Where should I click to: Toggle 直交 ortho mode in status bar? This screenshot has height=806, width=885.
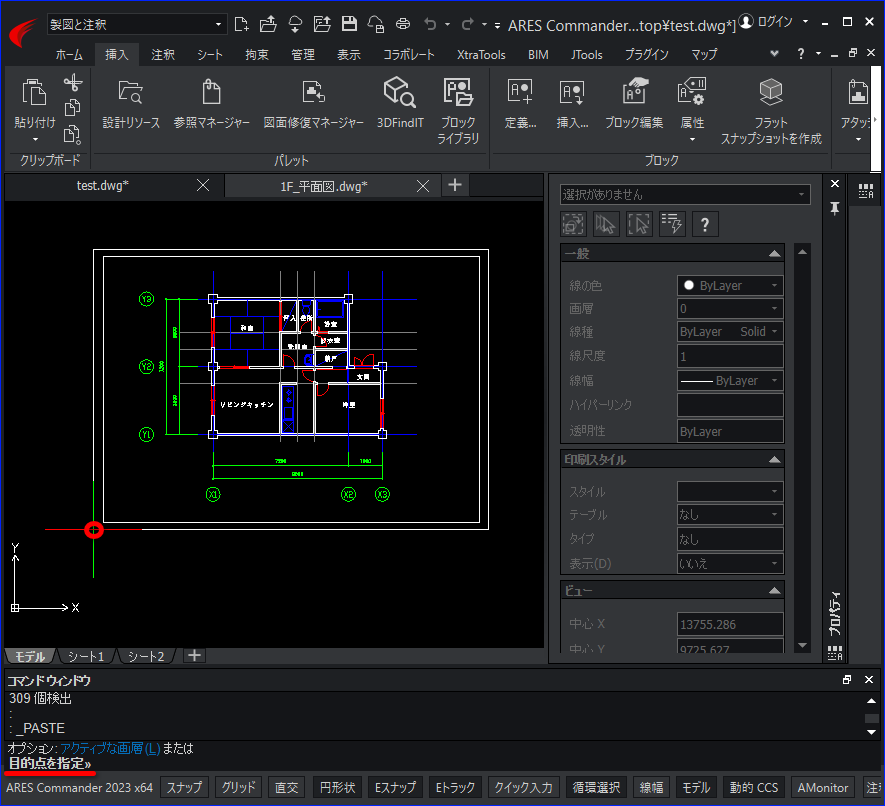pos(286,788)
